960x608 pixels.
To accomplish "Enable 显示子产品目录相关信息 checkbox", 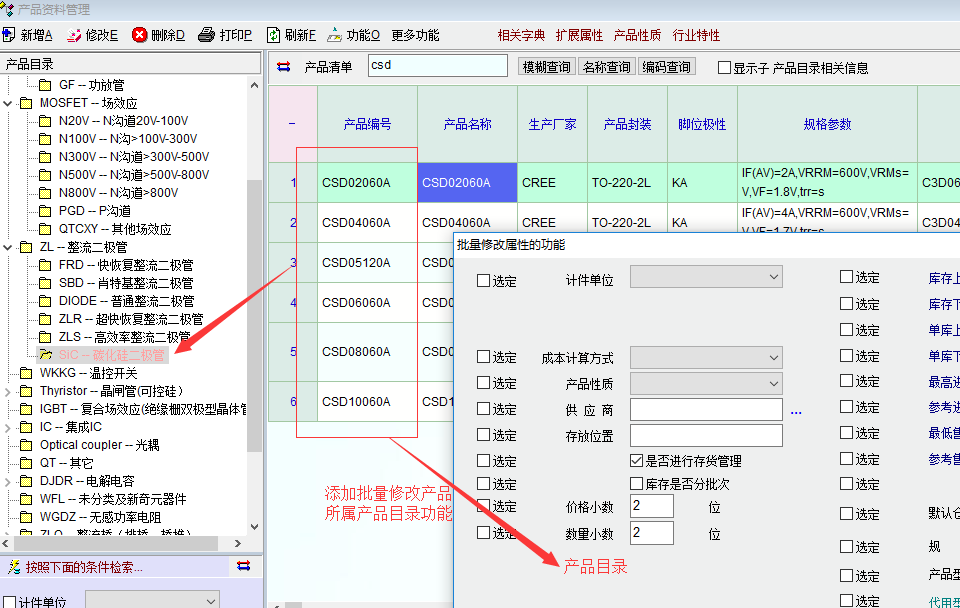I will [725, 68].
